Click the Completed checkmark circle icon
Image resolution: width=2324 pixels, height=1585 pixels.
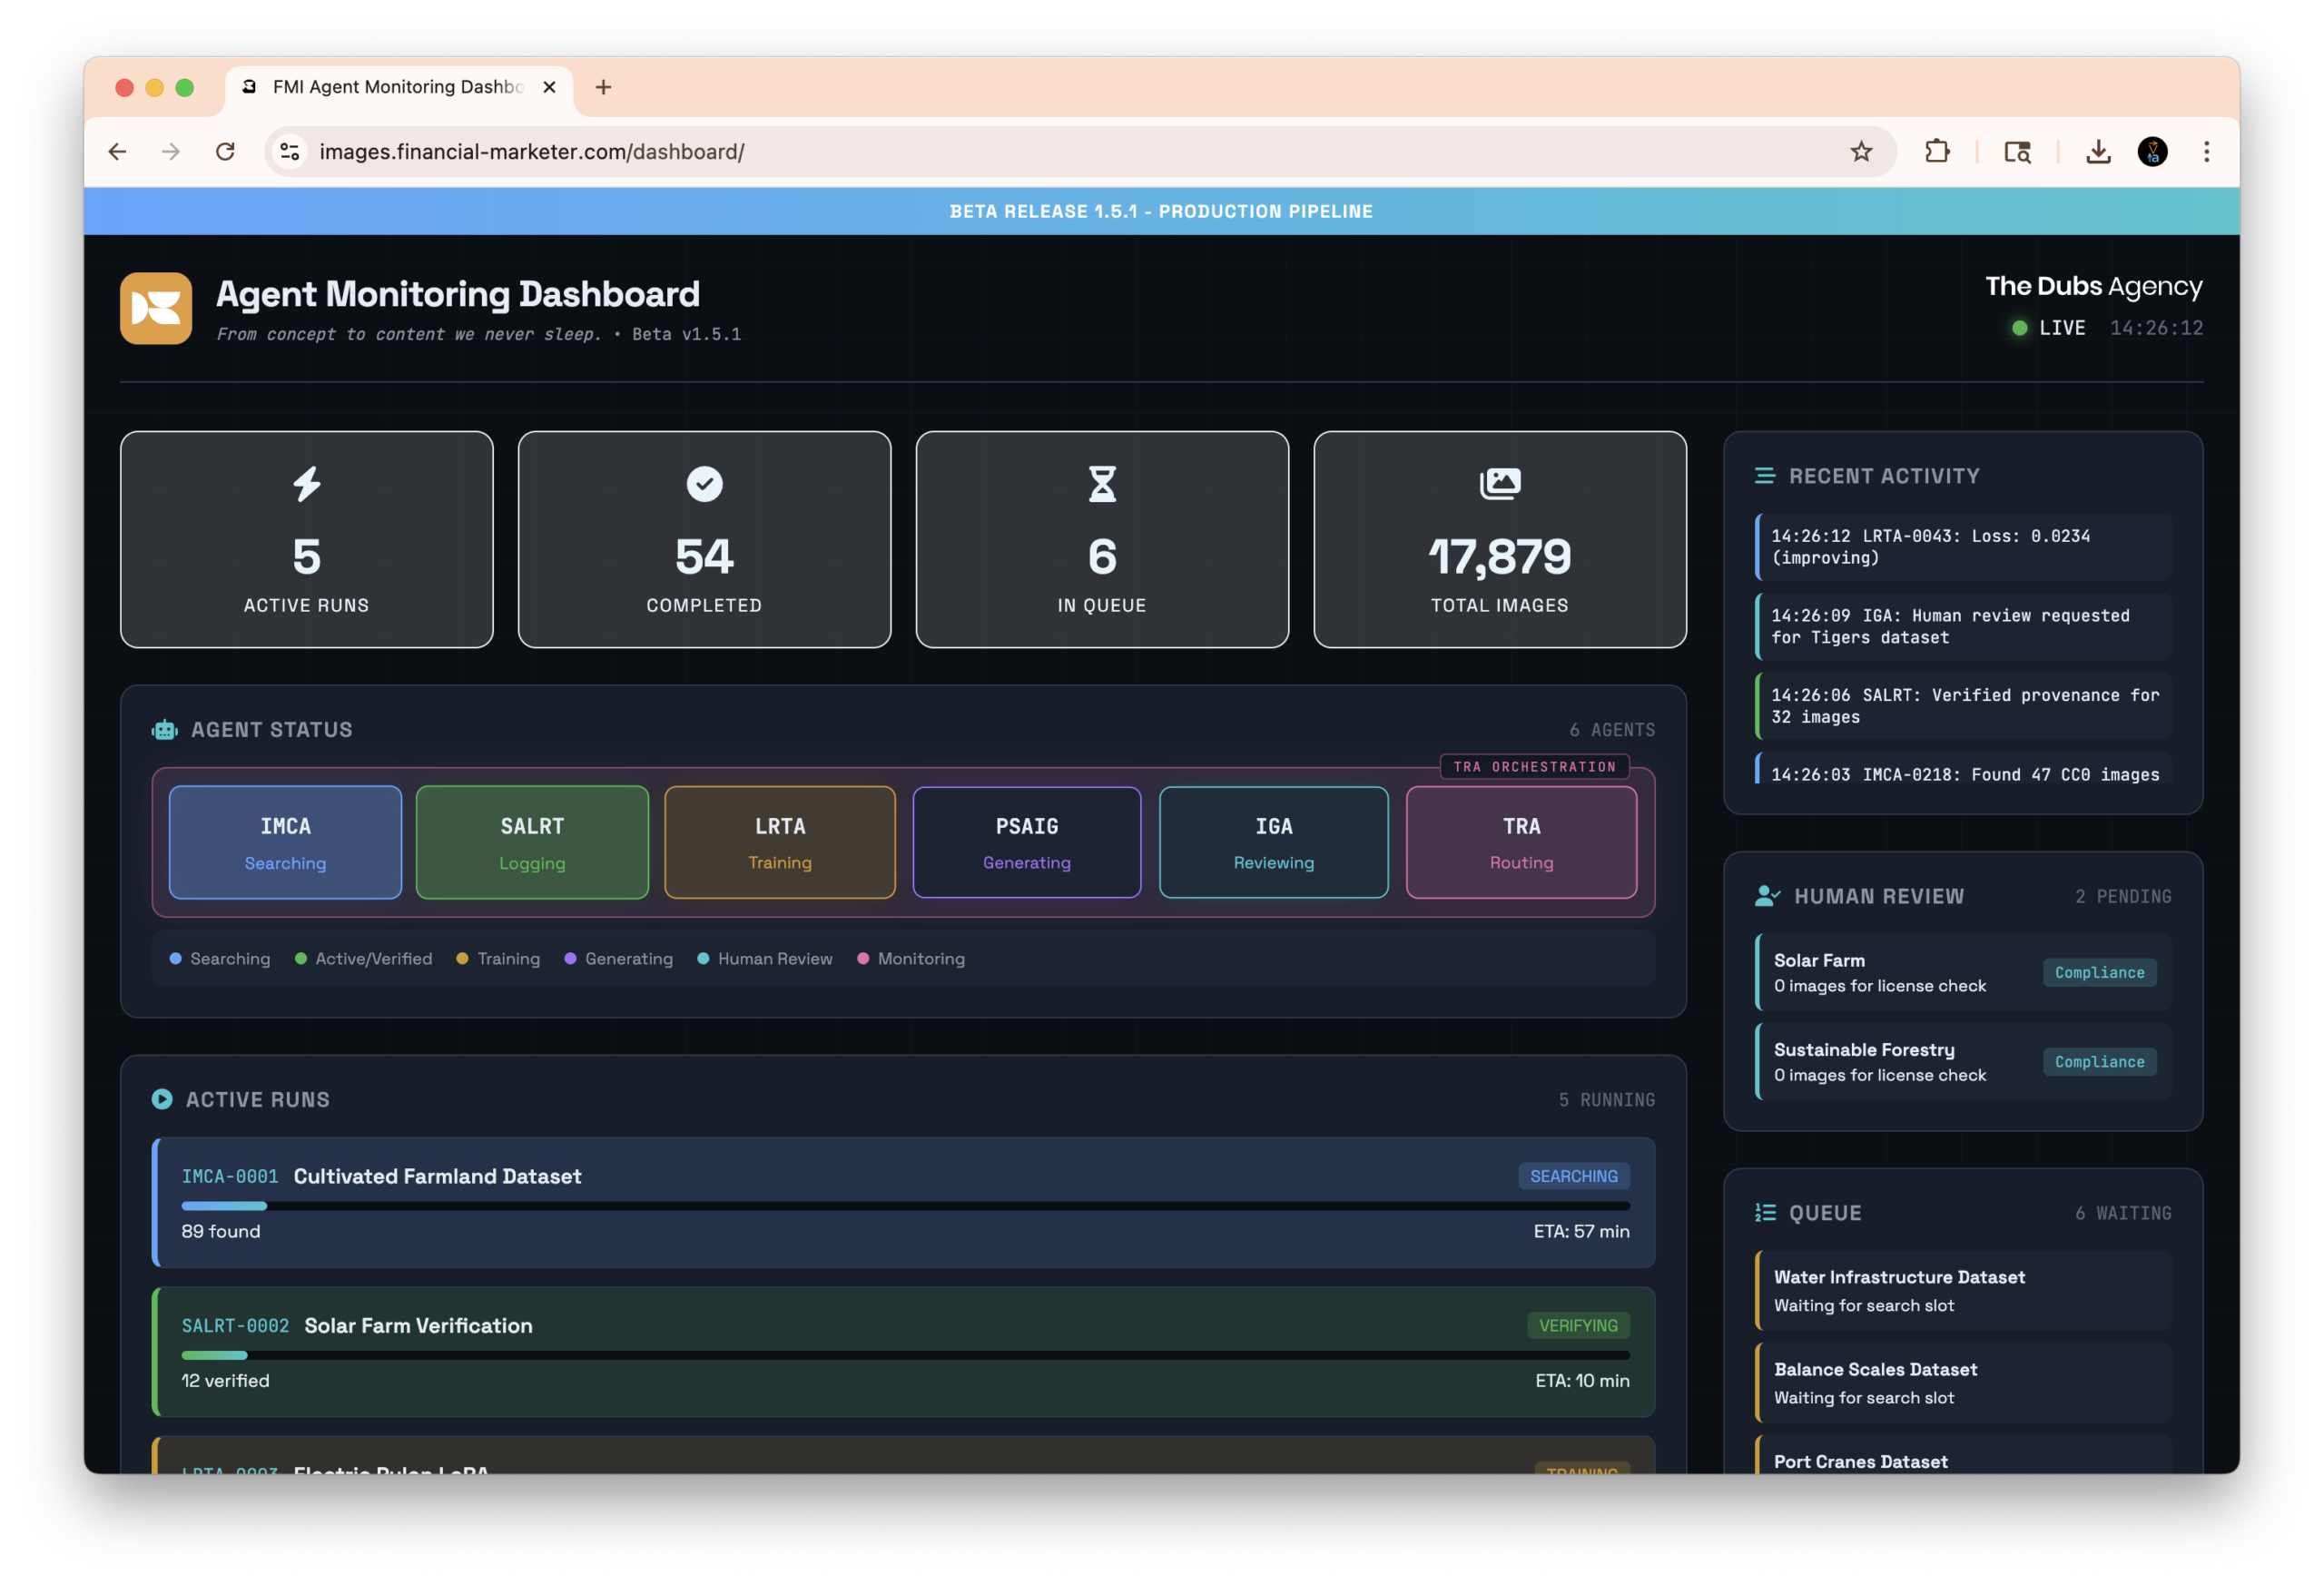point(704,484)
